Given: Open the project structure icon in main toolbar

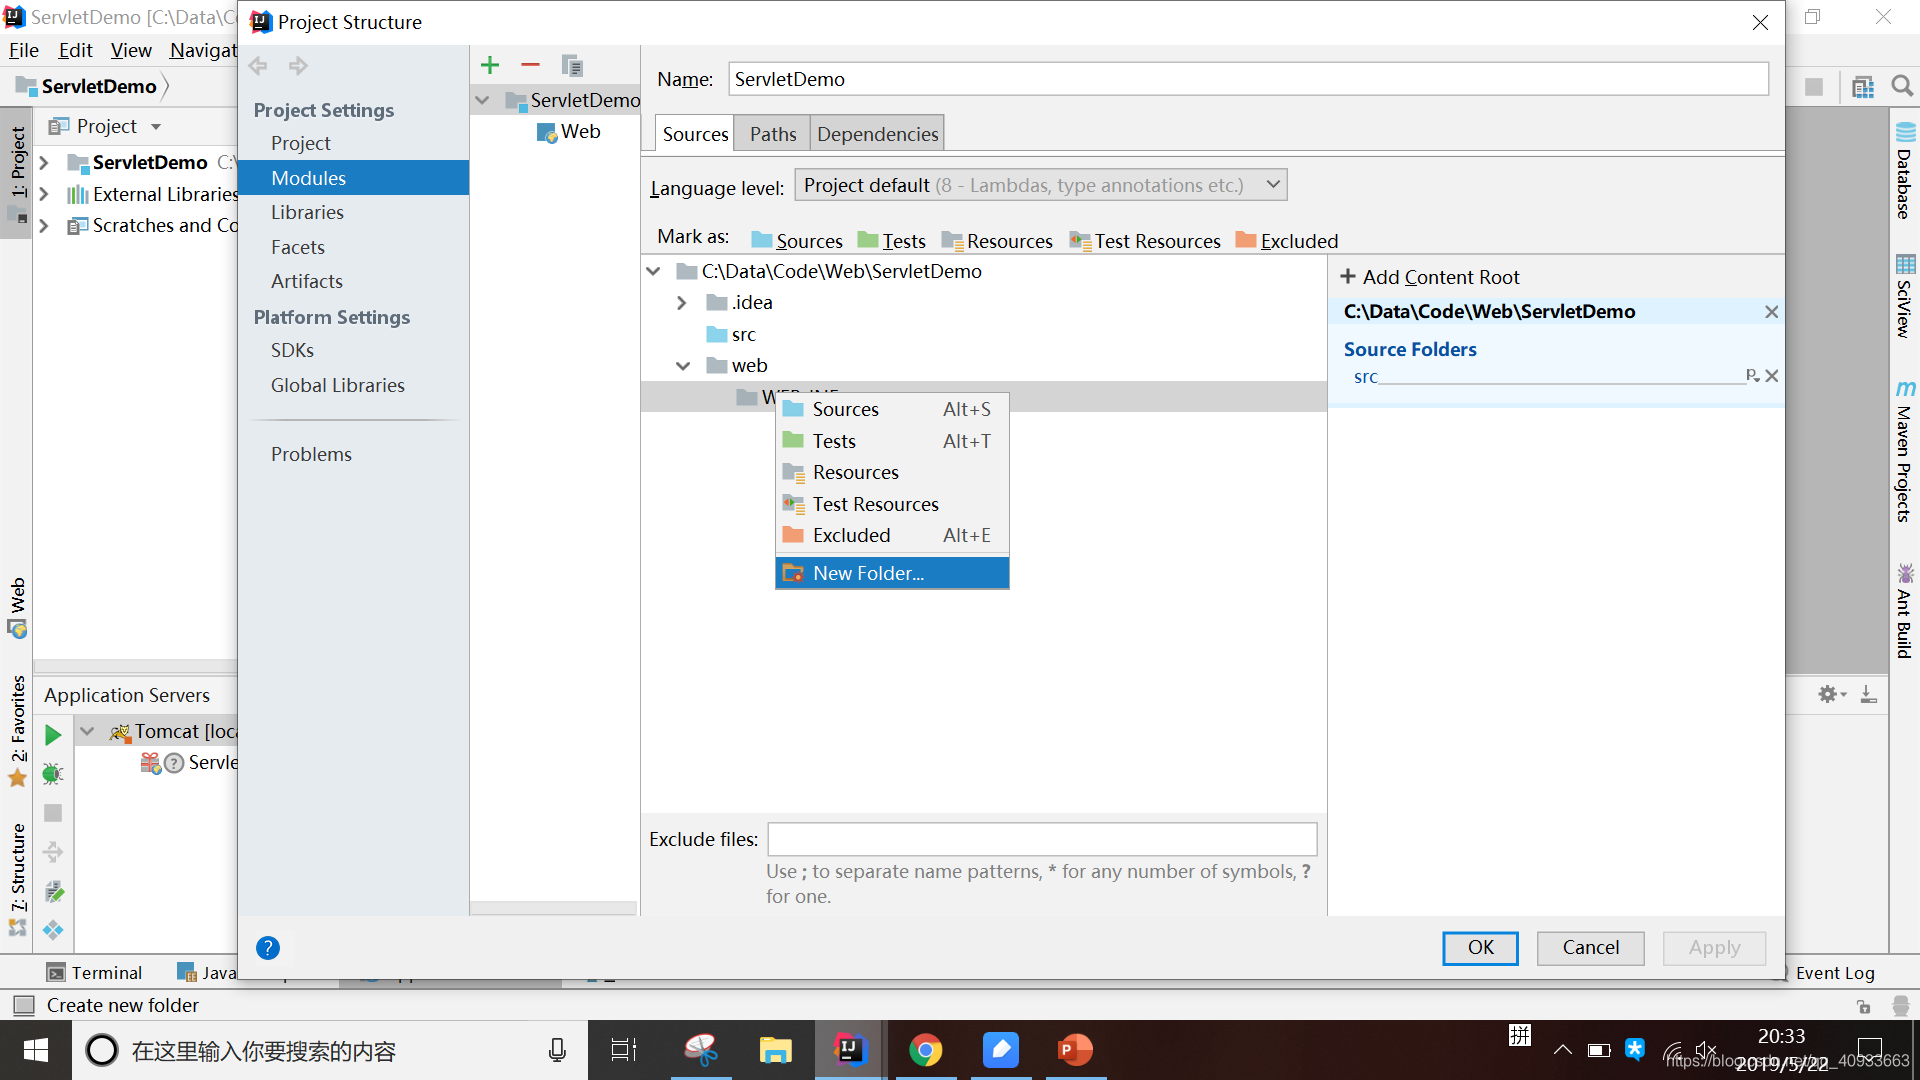Looking at the screenshot, I should tap(1862, 87).
